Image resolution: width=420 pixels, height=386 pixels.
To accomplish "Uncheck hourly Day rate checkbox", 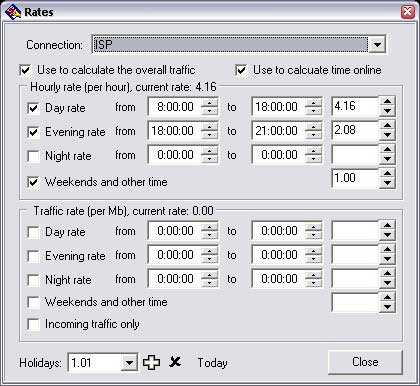I will coord(33,108).
